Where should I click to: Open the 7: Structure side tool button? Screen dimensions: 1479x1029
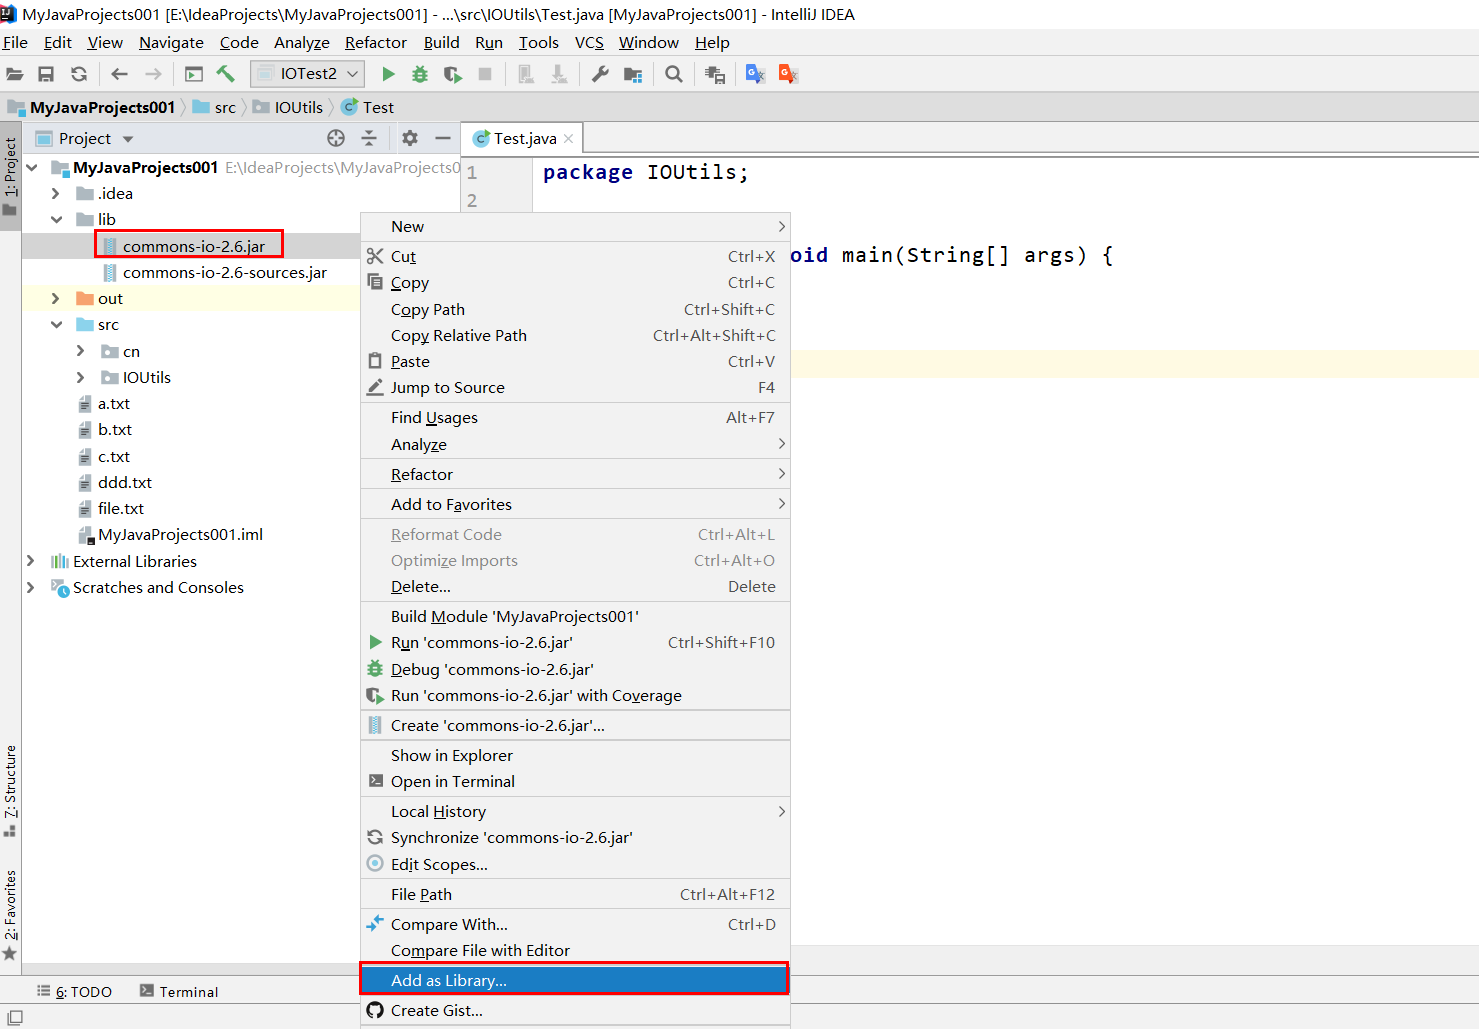10,790
